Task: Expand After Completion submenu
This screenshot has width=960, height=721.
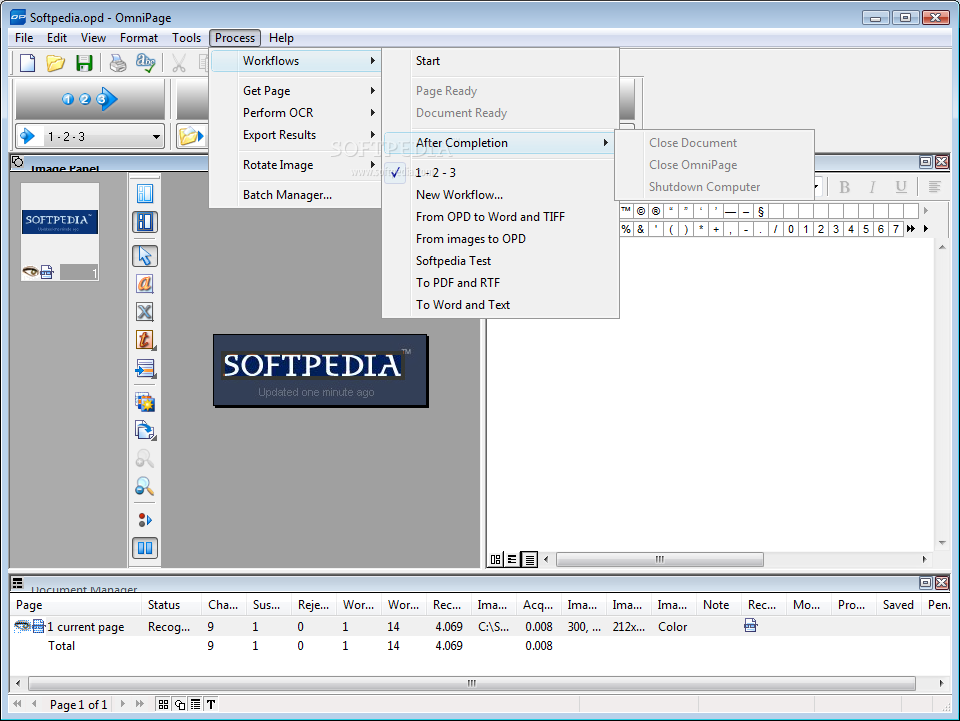Action: tap(501, 143)
